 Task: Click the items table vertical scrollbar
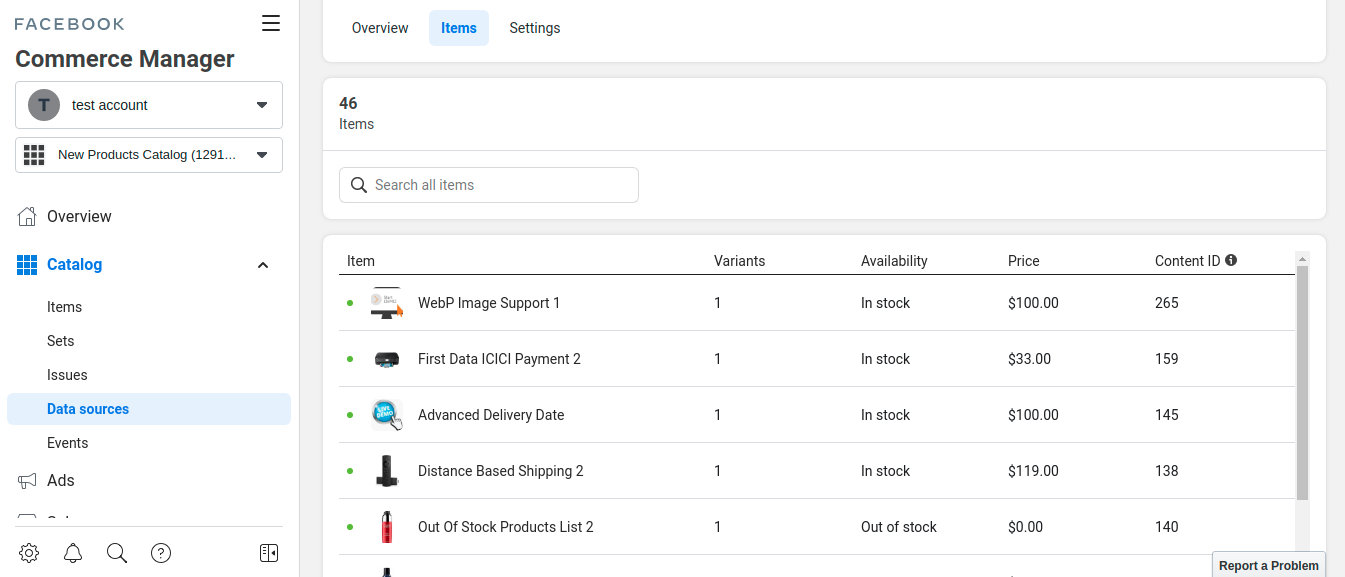1302,380
